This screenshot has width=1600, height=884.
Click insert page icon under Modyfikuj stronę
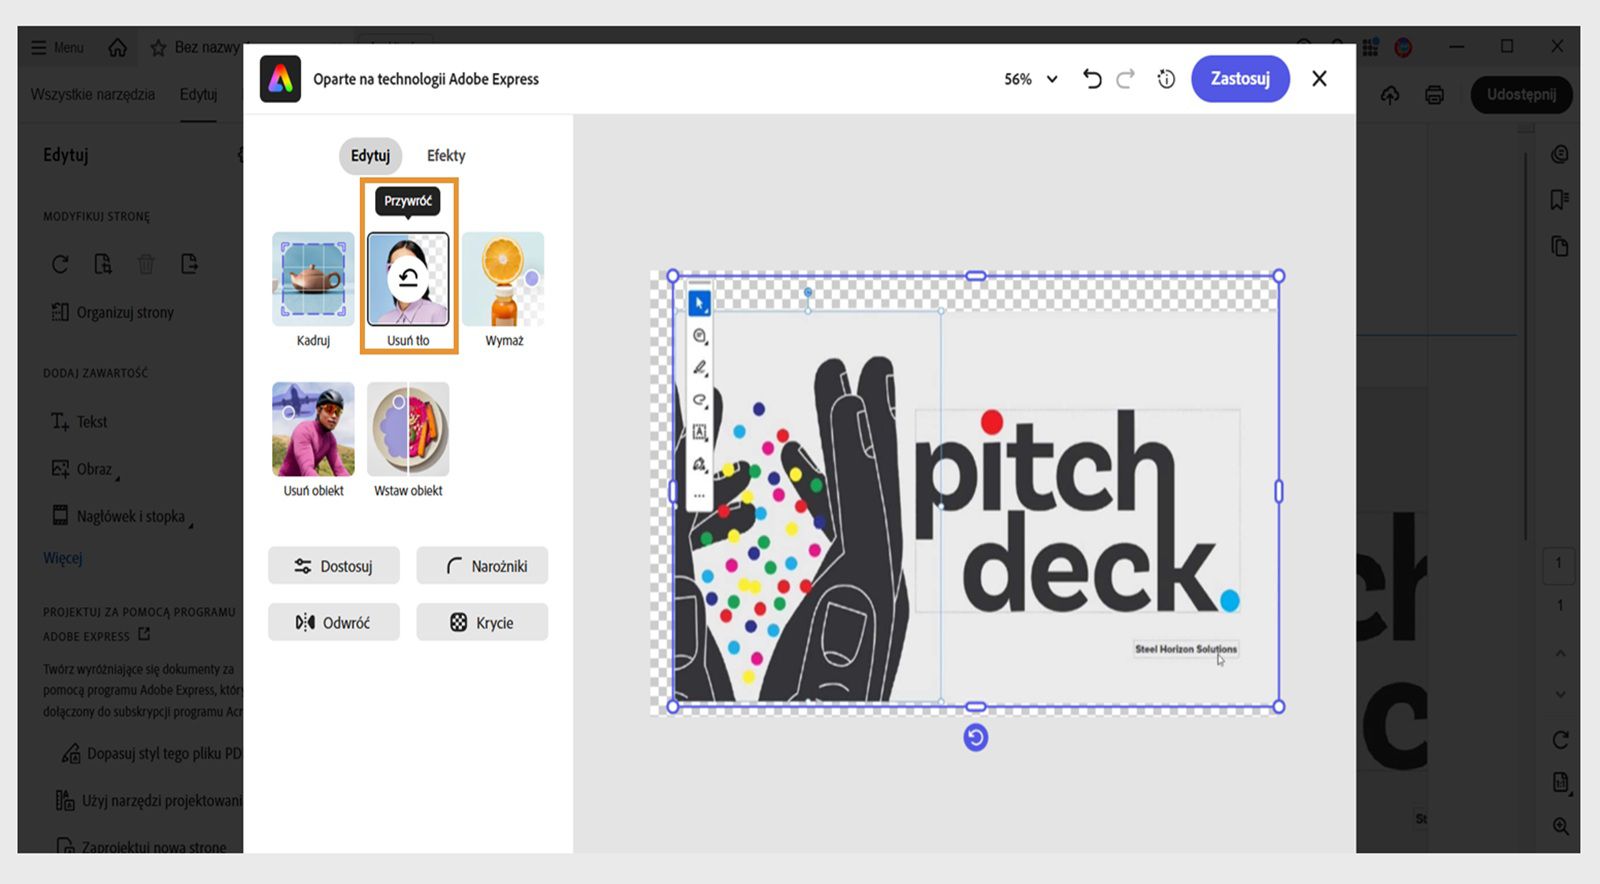click(x=189, y=264)
